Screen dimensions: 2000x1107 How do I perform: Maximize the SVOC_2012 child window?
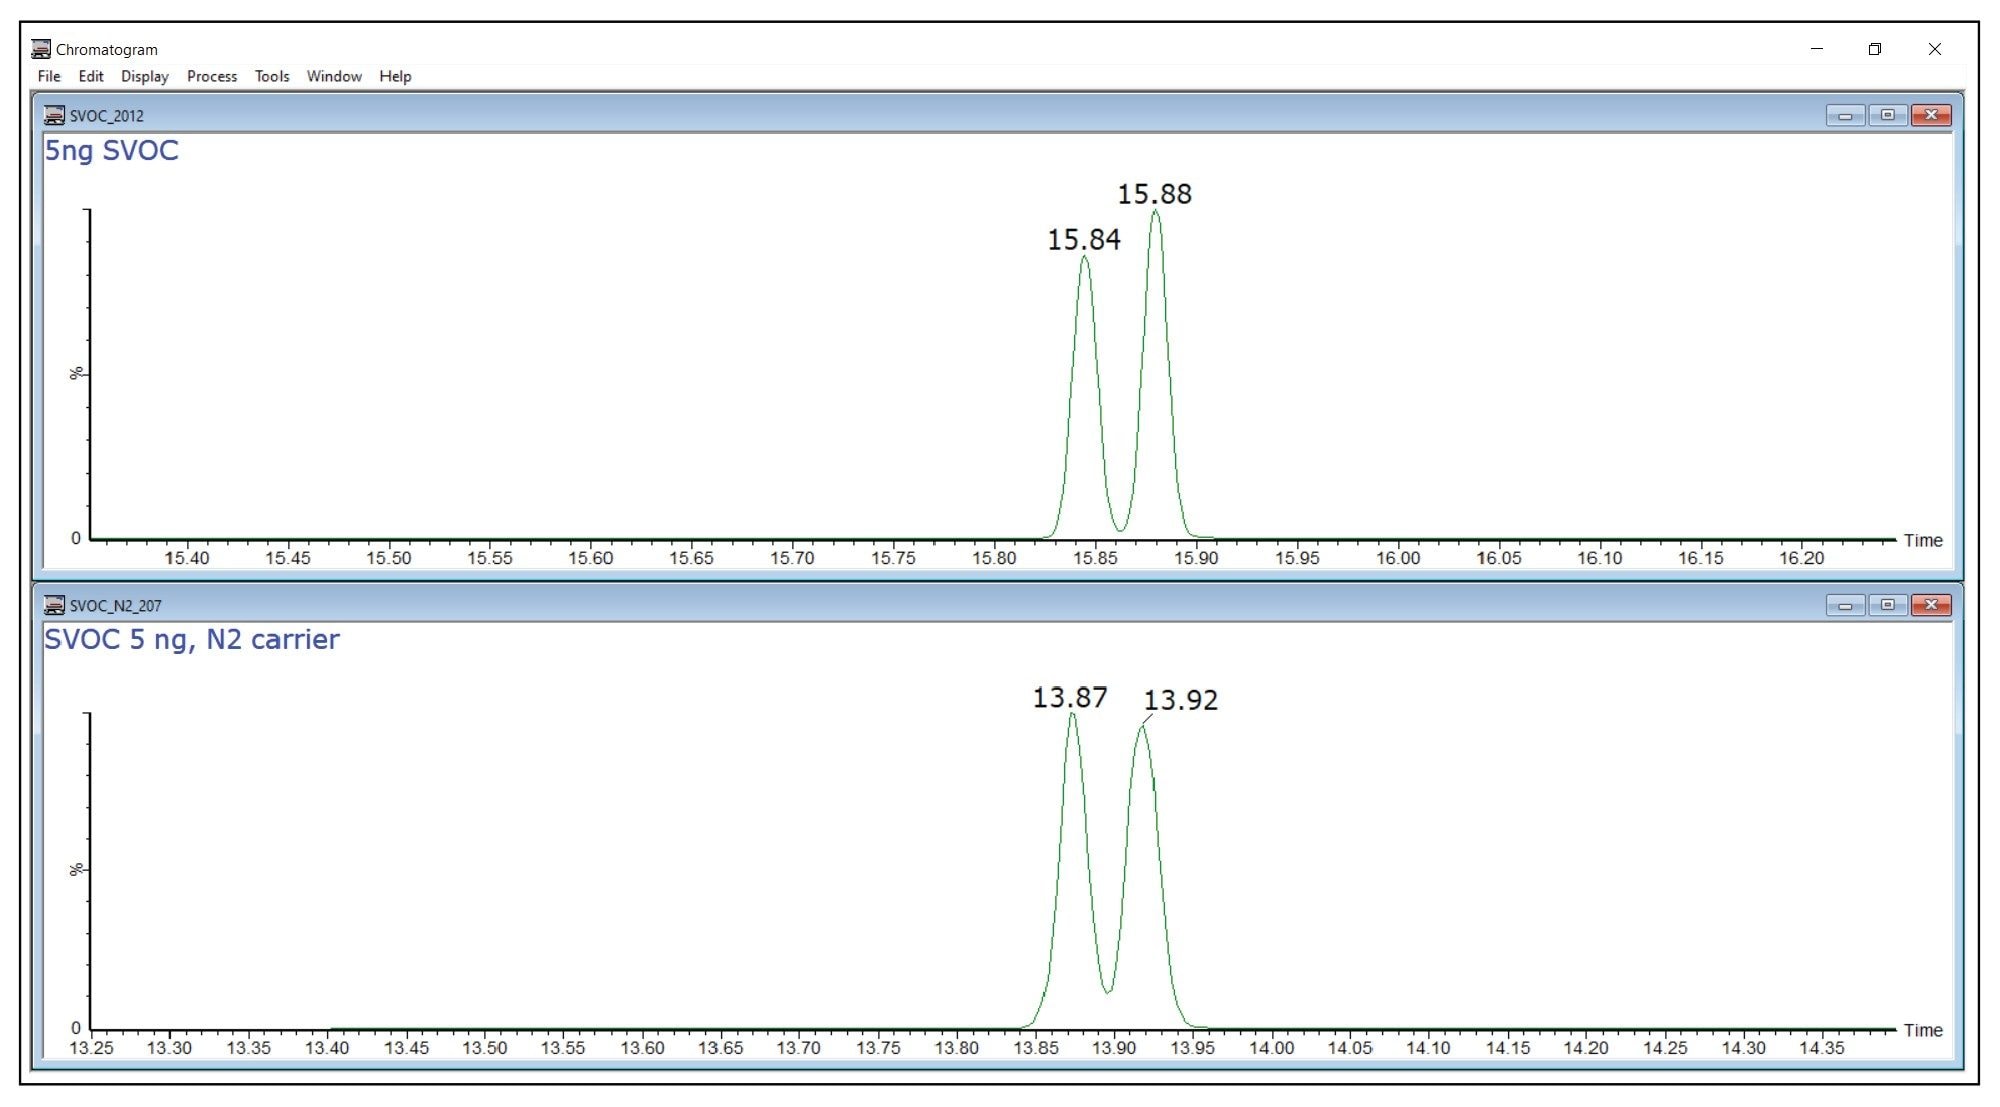pyautogui.click(x=1888, y=116)
